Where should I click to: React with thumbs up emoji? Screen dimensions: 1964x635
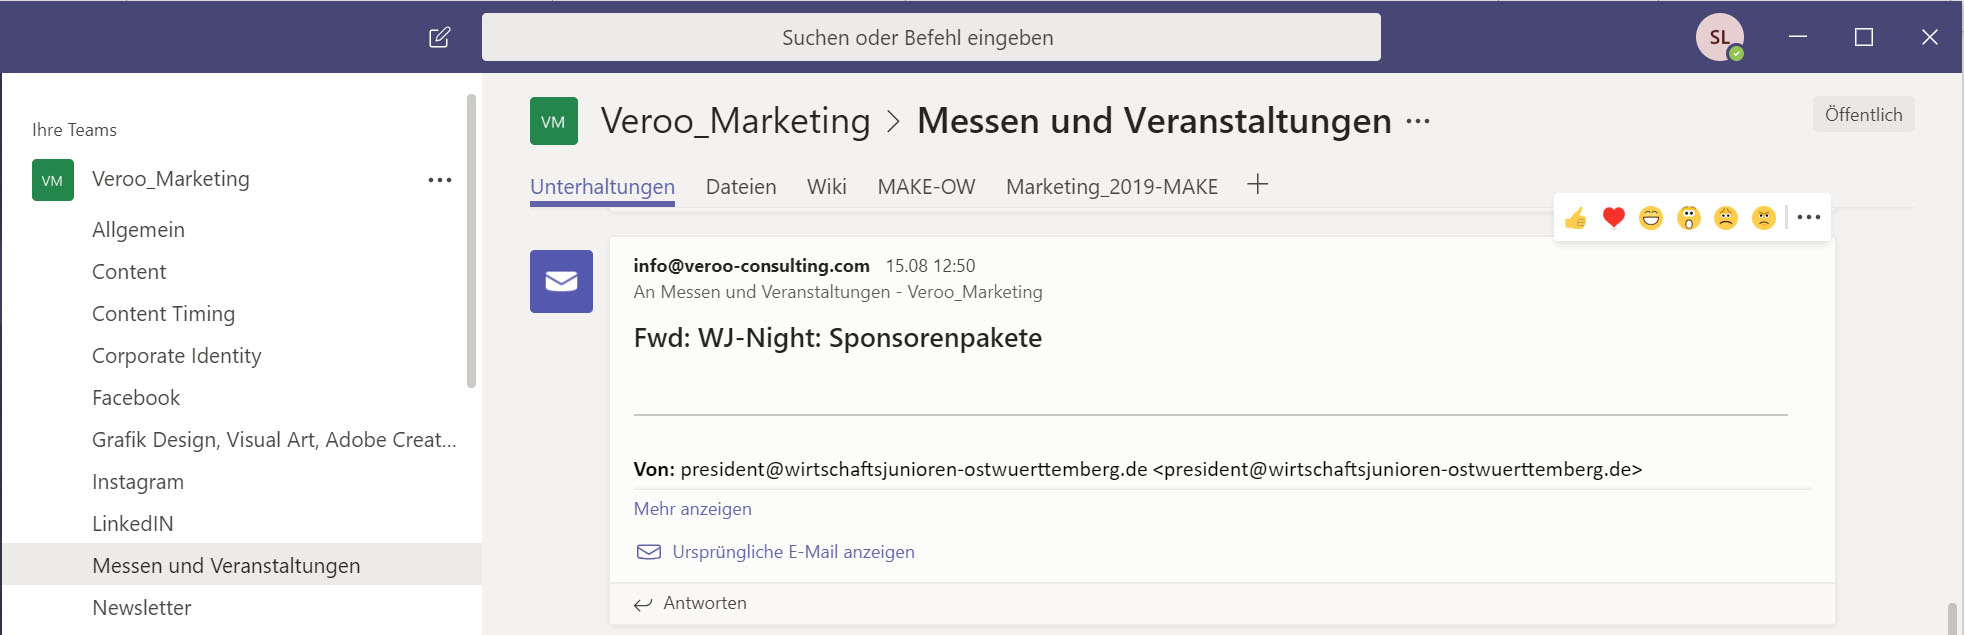[1576, 217]
